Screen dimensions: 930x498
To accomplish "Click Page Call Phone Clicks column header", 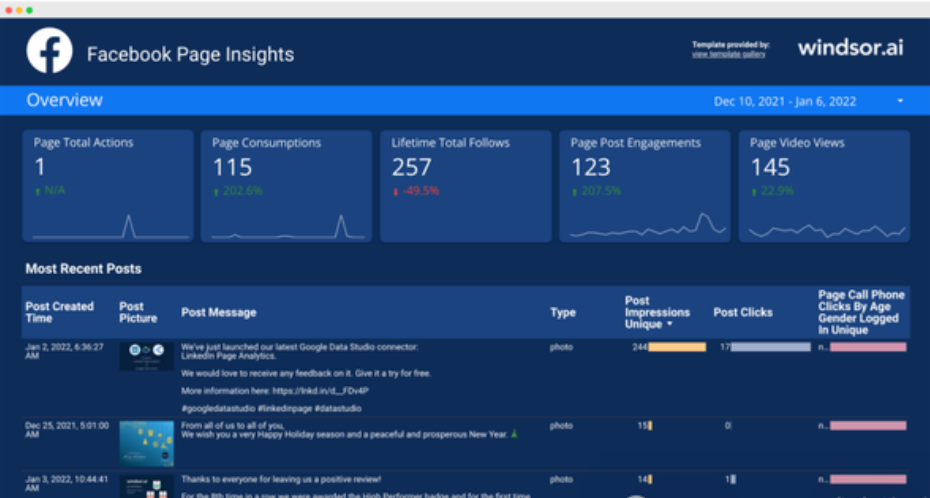I will coord(861,312).
